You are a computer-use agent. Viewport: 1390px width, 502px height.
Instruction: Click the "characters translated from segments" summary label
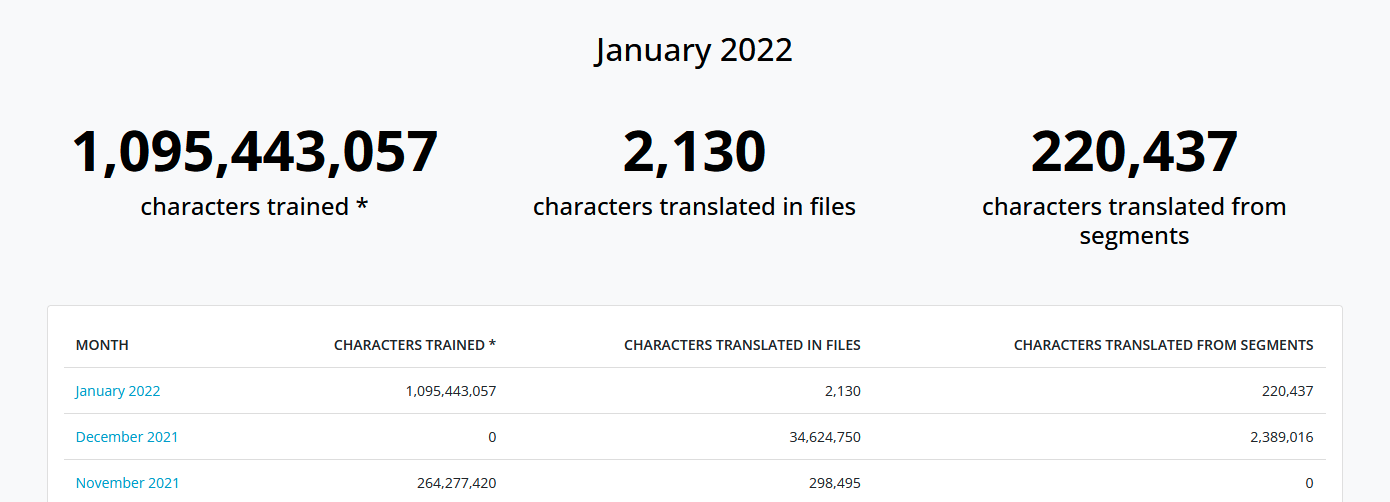1134,221
